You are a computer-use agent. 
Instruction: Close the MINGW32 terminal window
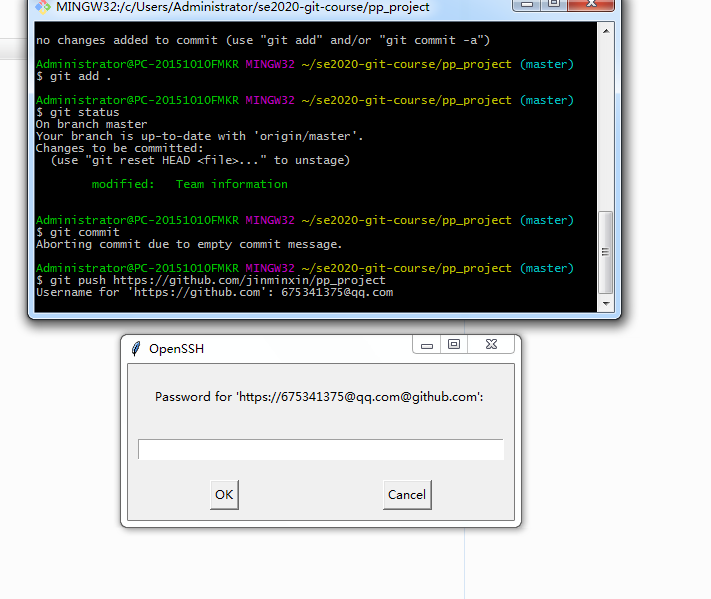(591, 4)
